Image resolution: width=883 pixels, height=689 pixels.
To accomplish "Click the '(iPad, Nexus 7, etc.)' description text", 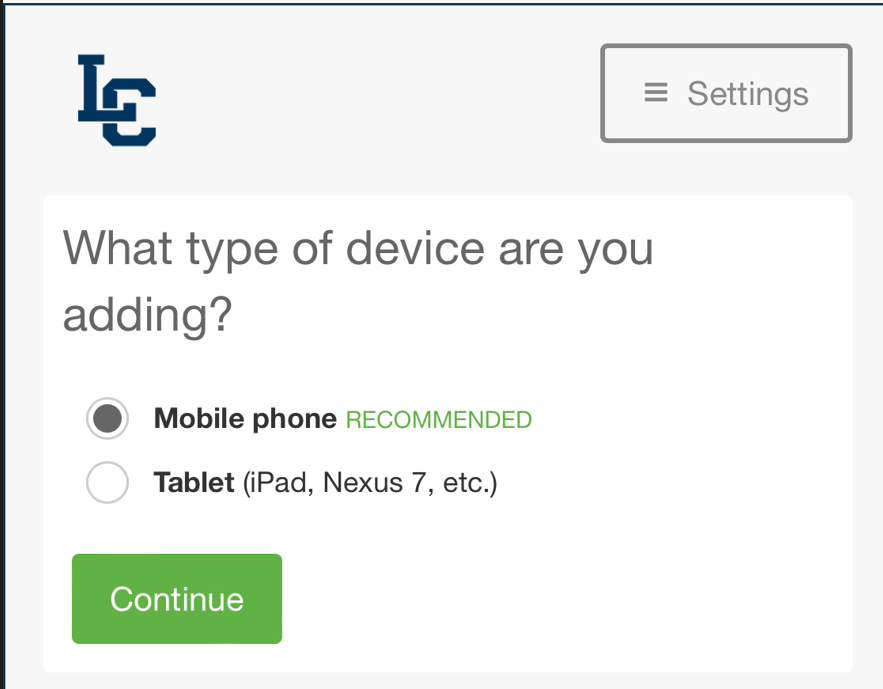I will click(370, 483).
